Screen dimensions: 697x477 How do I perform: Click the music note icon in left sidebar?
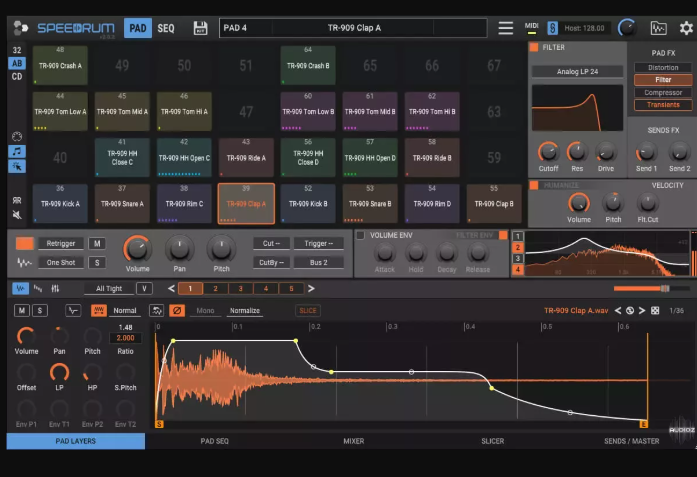17,151
